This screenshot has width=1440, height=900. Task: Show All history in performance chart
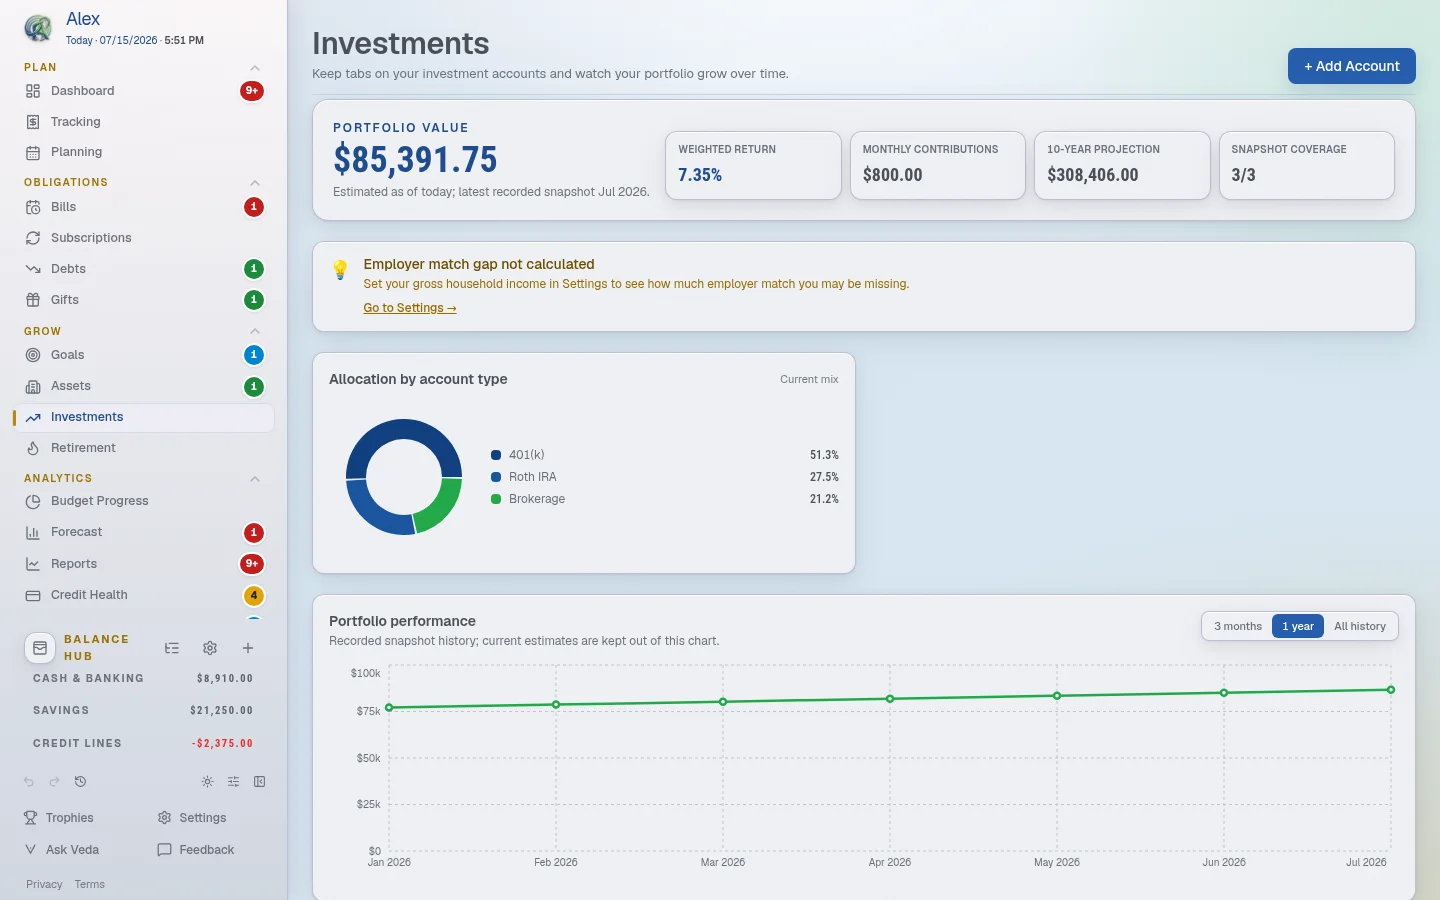pos(1360,626)
